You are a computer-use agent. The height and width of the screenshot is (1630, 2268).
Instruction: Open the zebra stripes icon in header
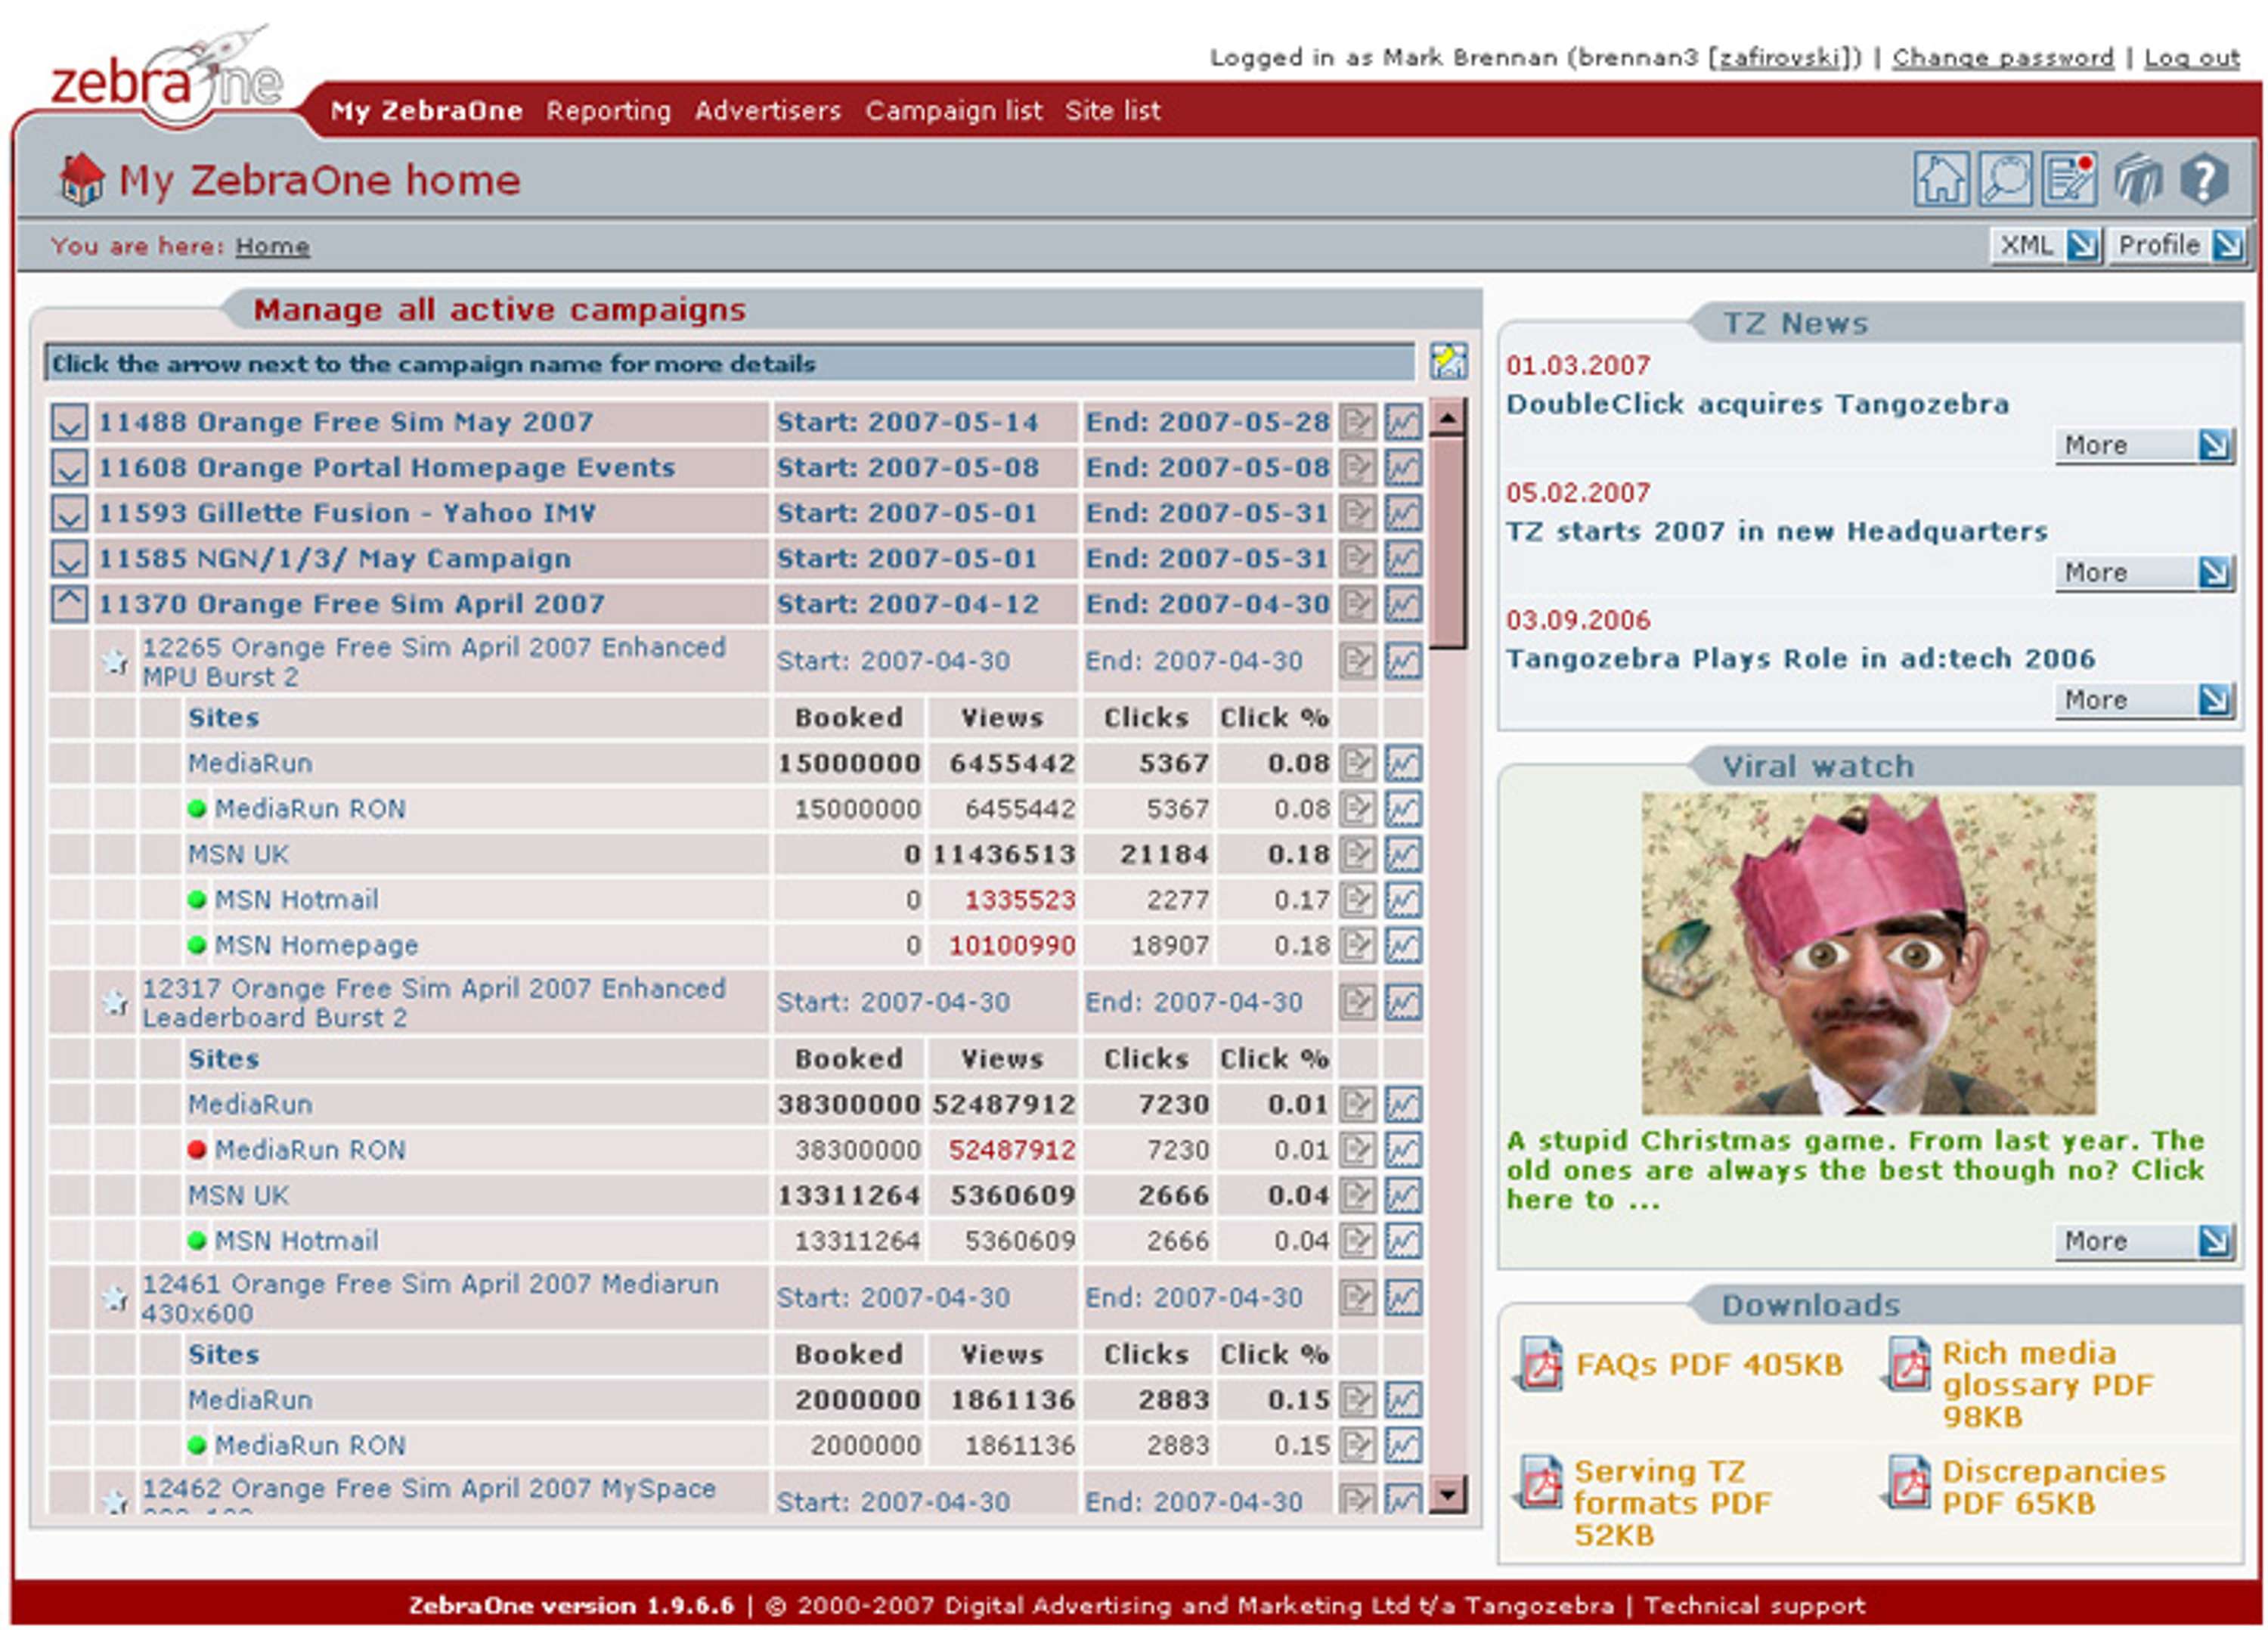[2138, 181]
